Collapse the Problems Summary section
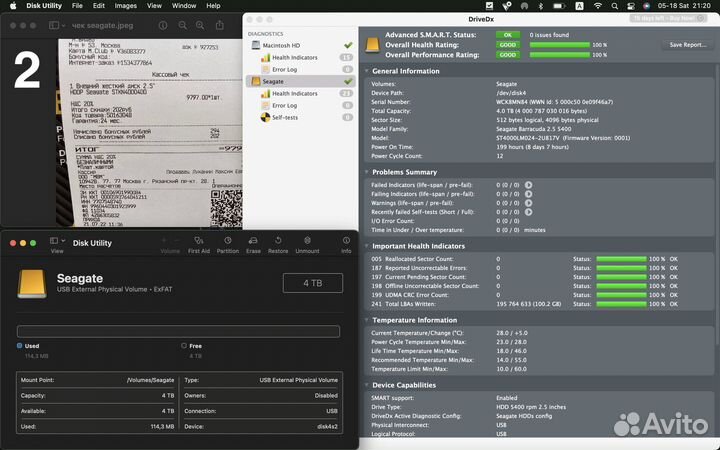The image size is (720, 450). (x=366, y=172)
